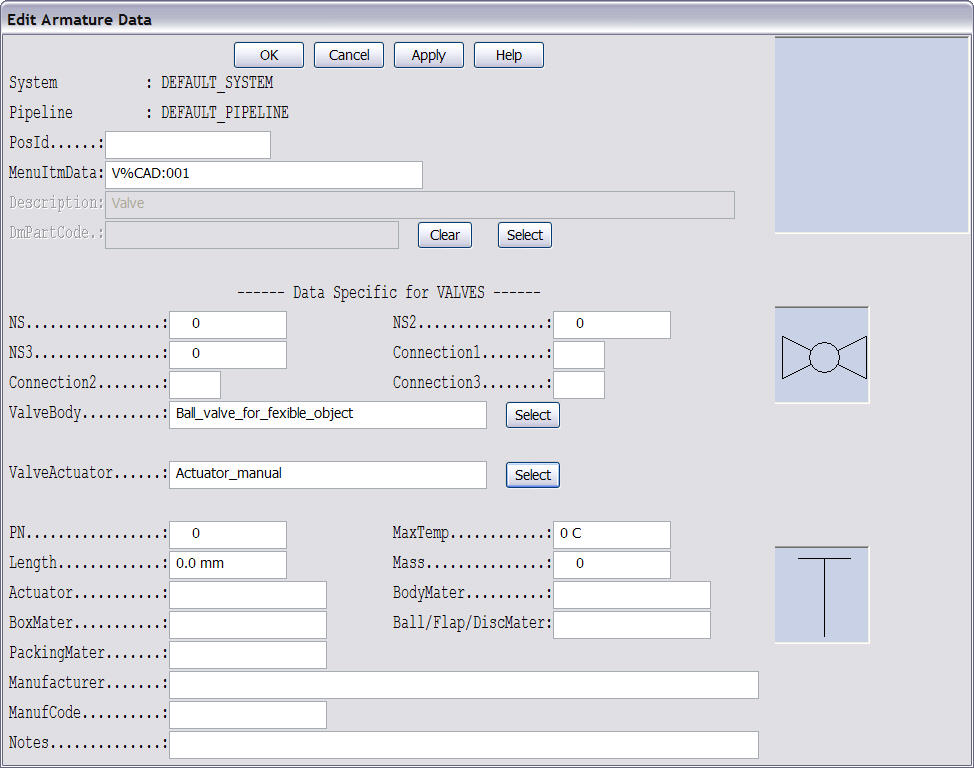
Task: Edit the NS value field
Action: click(x=228, y=325)
